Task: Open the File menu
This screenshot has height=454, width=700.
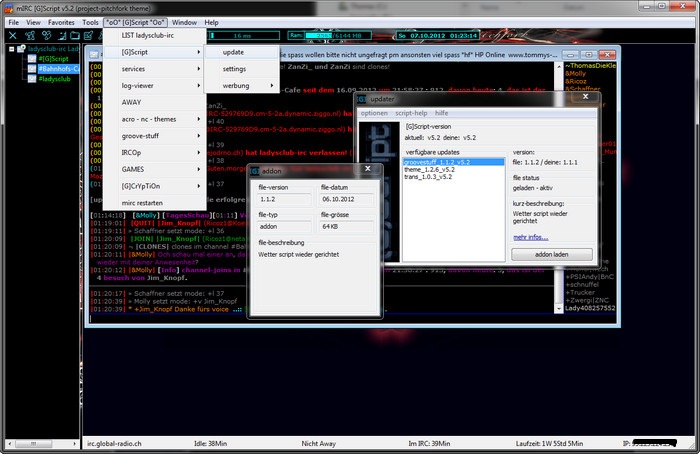Action: (14, 22)
